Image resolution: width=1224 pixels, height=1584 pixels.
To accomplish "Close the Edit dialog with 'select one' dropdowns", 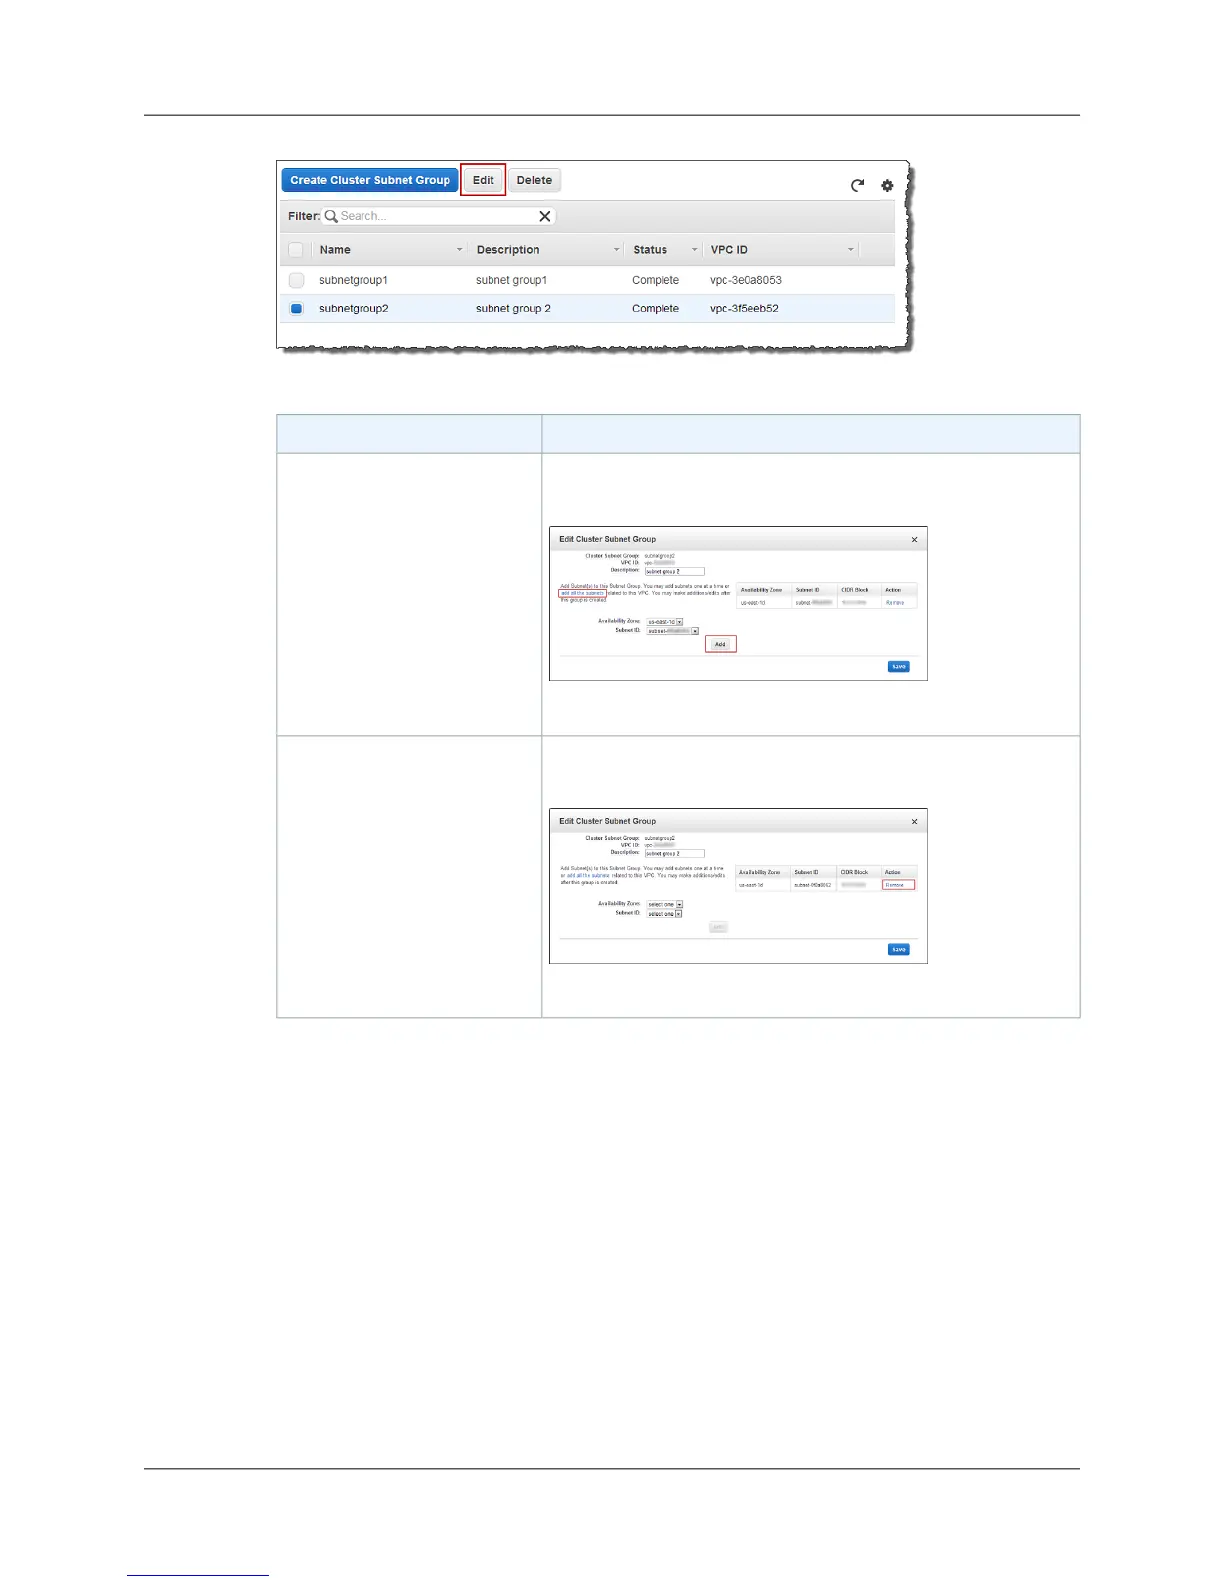I will click(x=914, y=822).
